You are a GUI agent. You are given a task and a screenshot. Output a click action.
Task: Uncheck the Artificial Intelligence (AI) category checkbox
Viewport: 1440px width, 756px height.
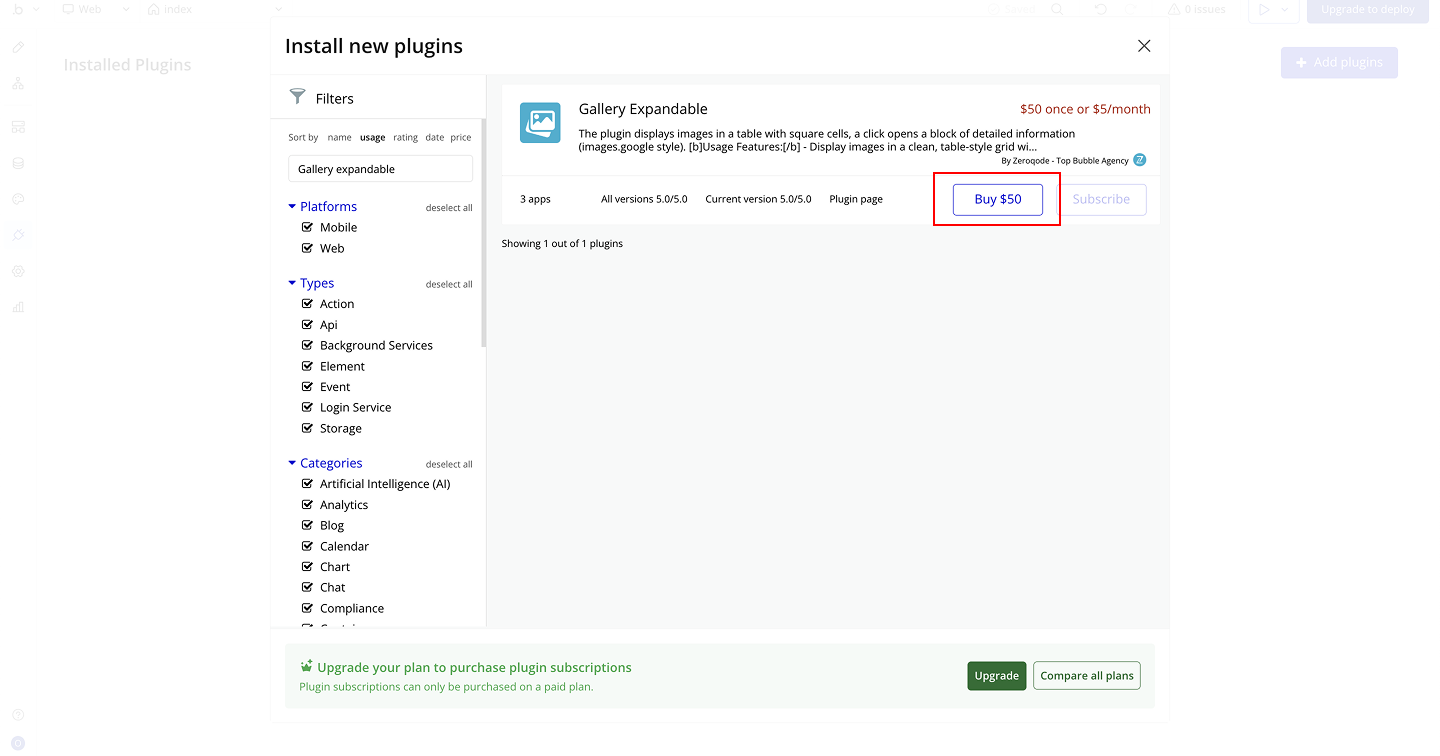pos(308,484)
